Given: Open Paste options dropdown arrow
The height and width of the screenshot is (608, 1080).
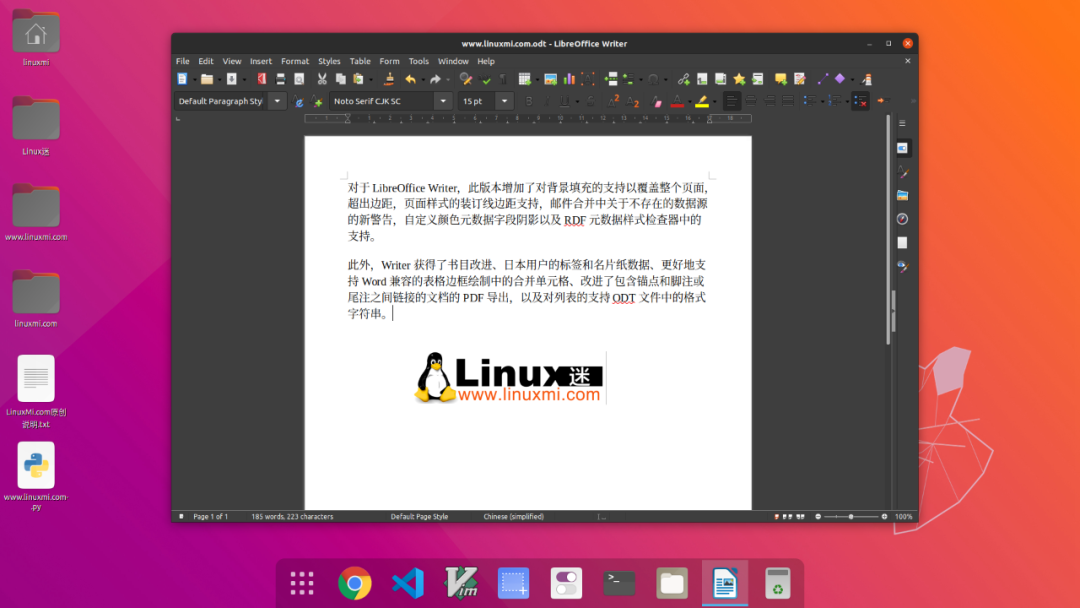Looking at the screenshot, I should coord(370,79).
